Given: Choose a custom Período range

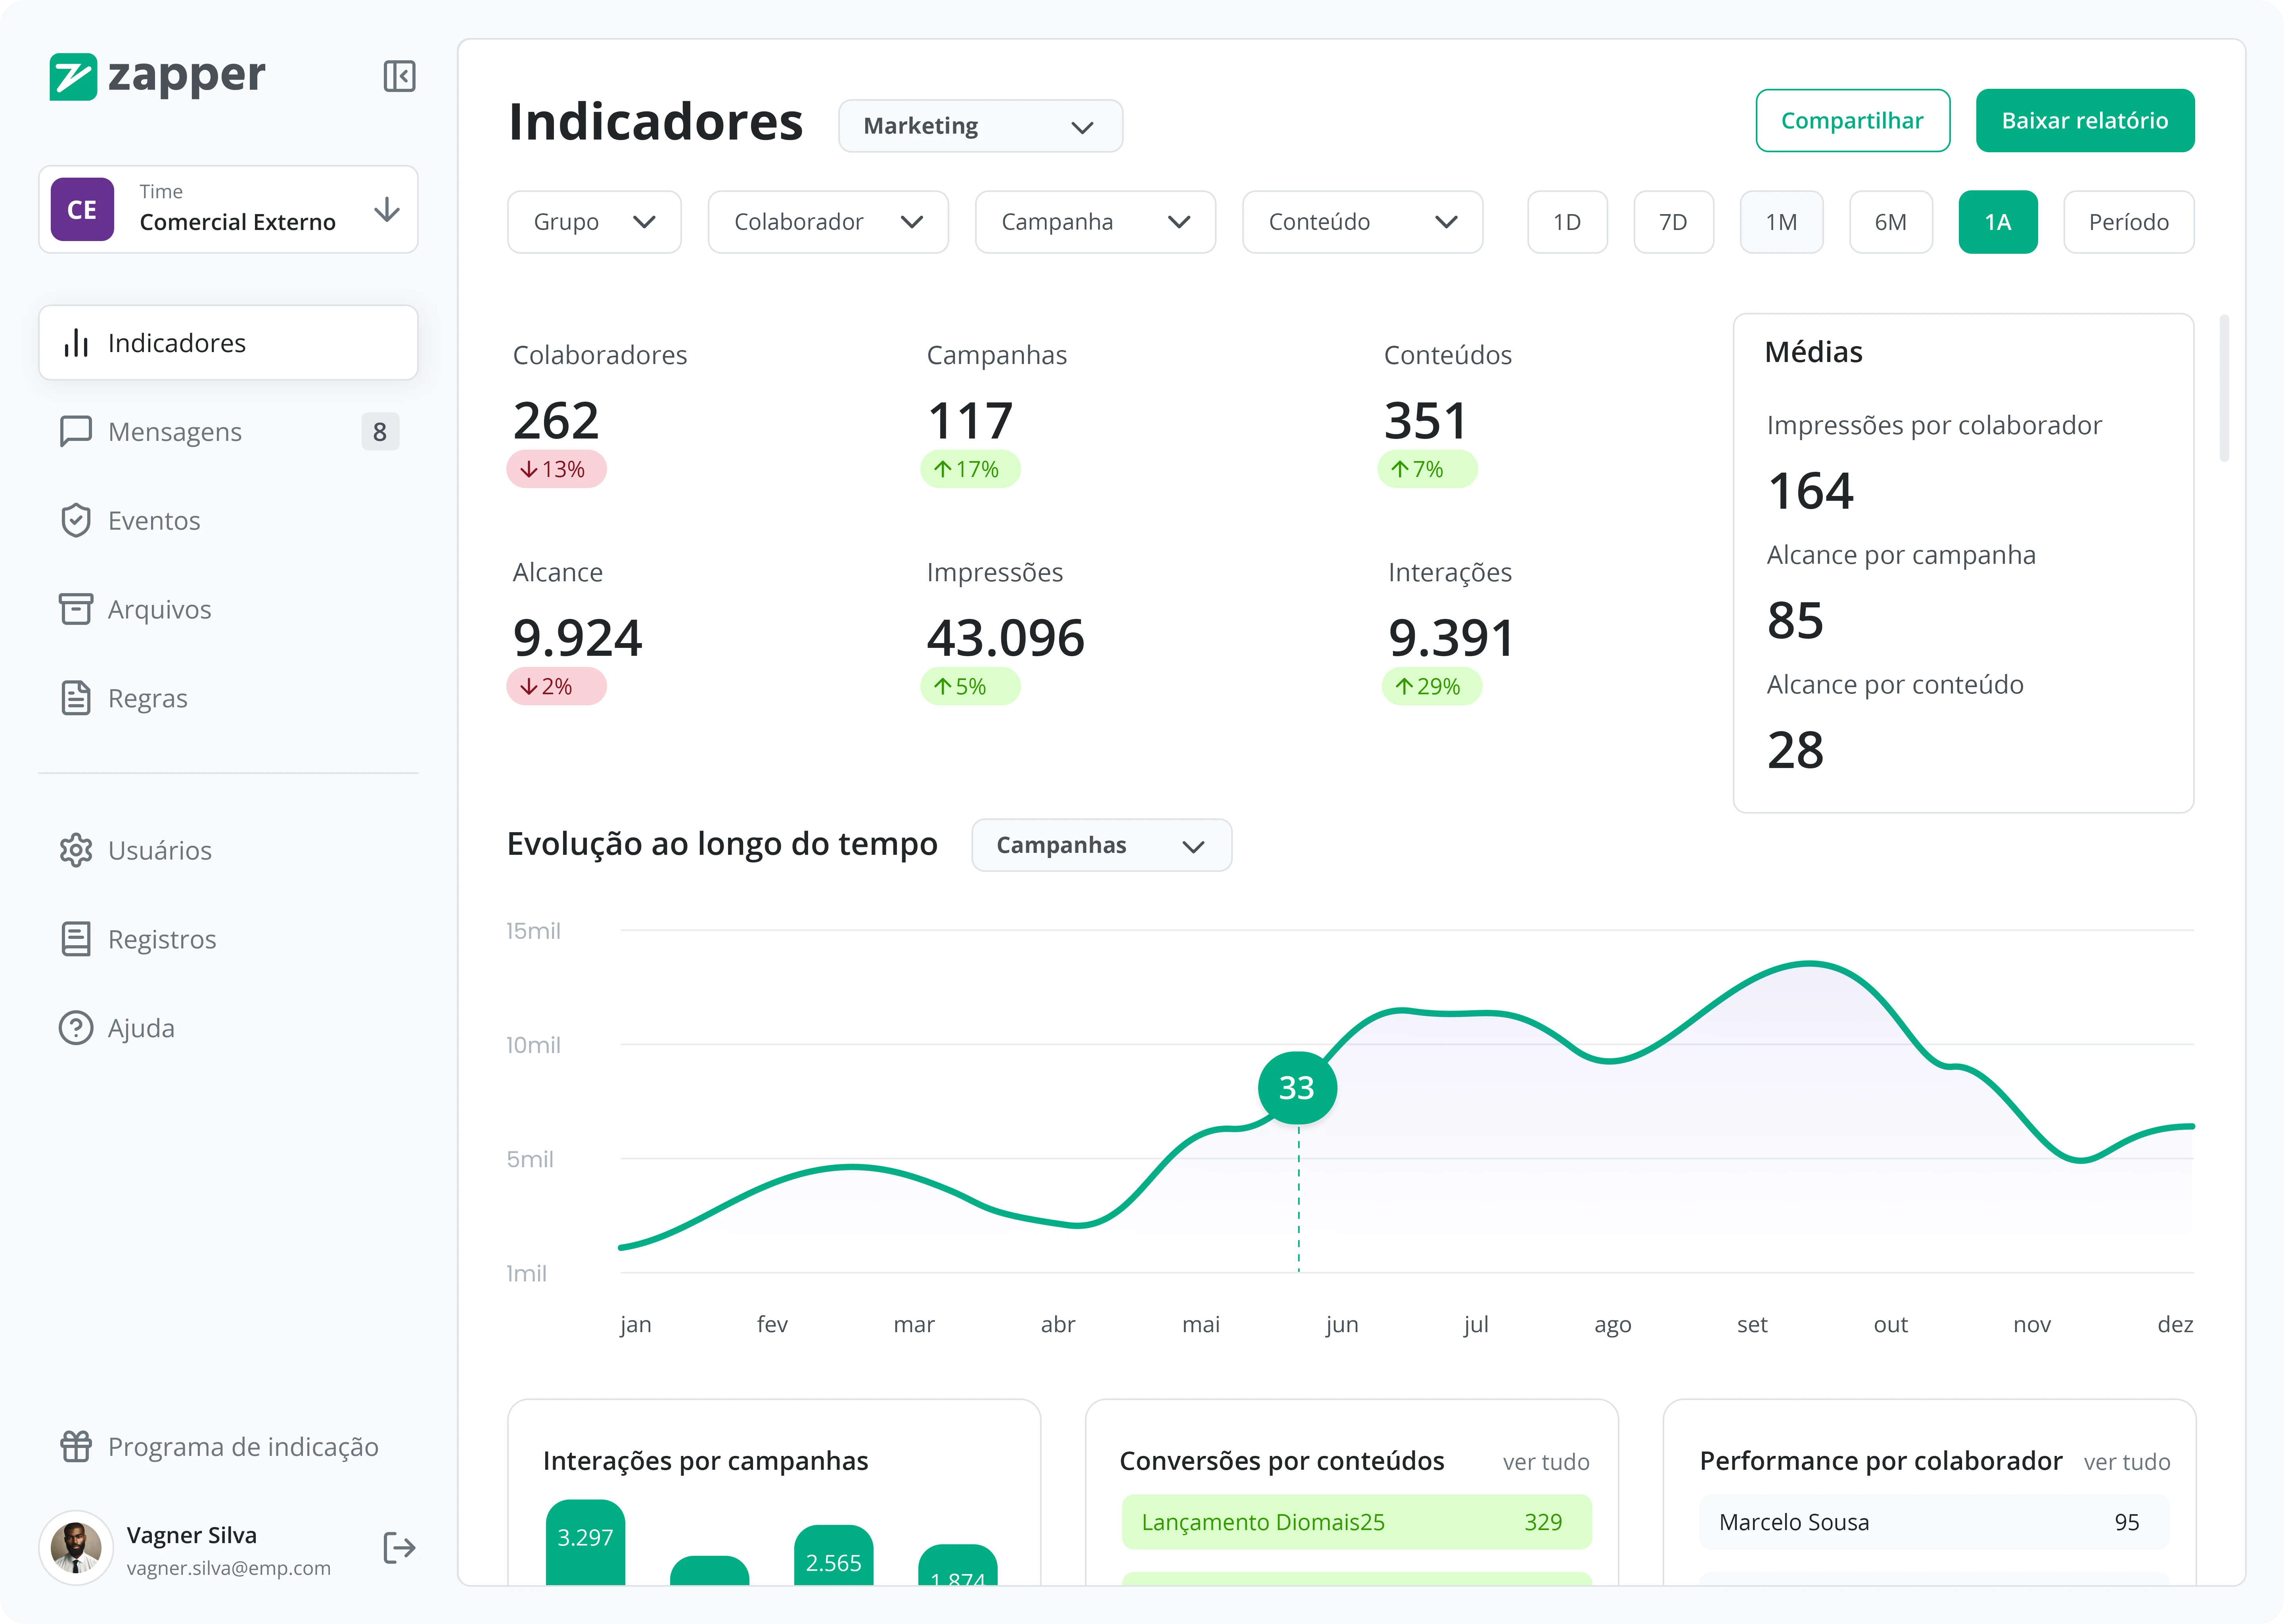Looking at the screenshot, I should click(2128, 222).
